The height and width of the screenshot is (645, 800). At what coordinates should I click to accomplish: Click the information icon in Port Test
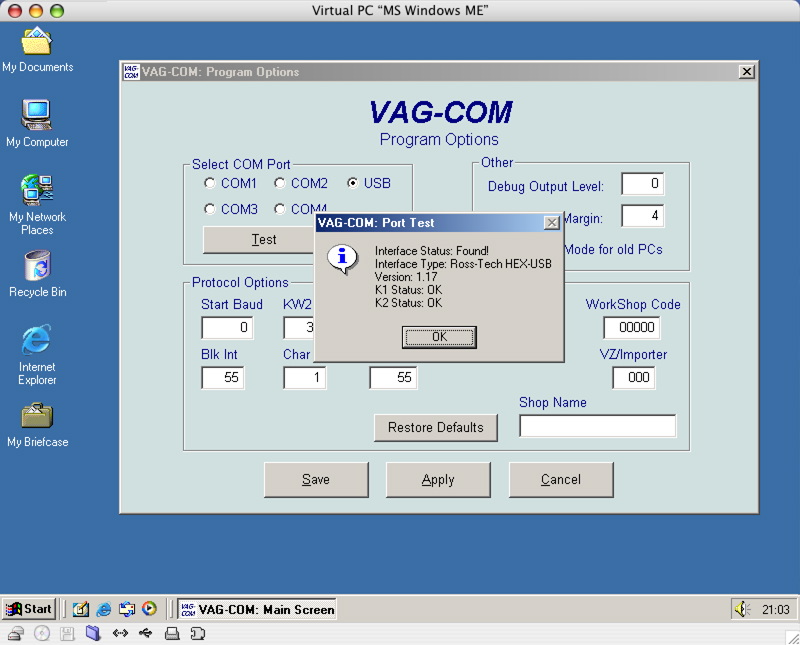click(x=342, y=259)
